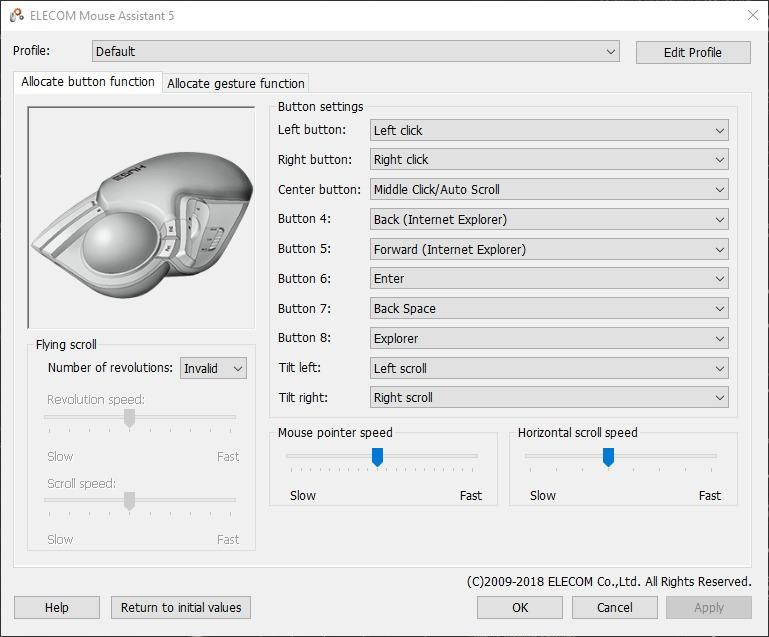Click the 'Center button:' label
This screenshot has width=769, height=637.
click(x=319, y=189)
